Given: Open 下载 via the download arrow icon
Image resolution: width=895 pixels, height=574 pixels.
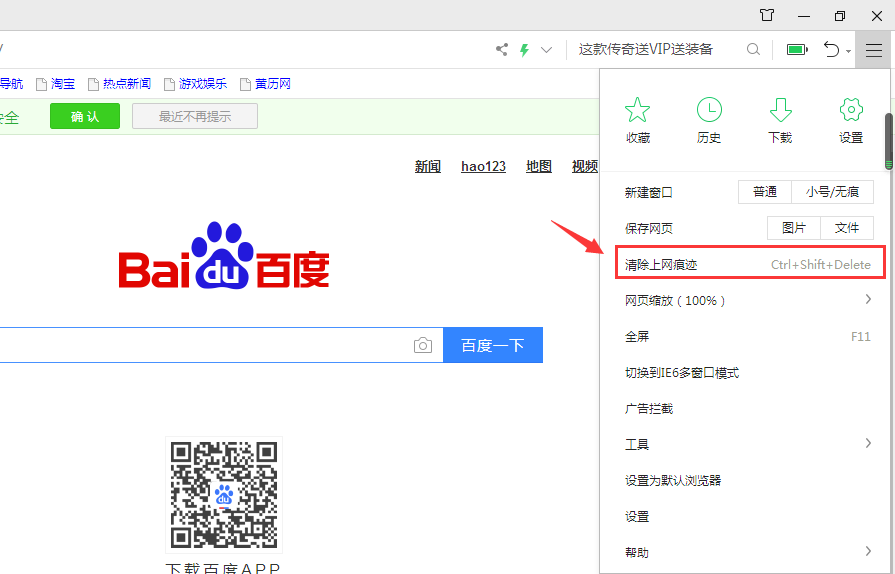Looking at the screenshot, I should click(780, 110).
